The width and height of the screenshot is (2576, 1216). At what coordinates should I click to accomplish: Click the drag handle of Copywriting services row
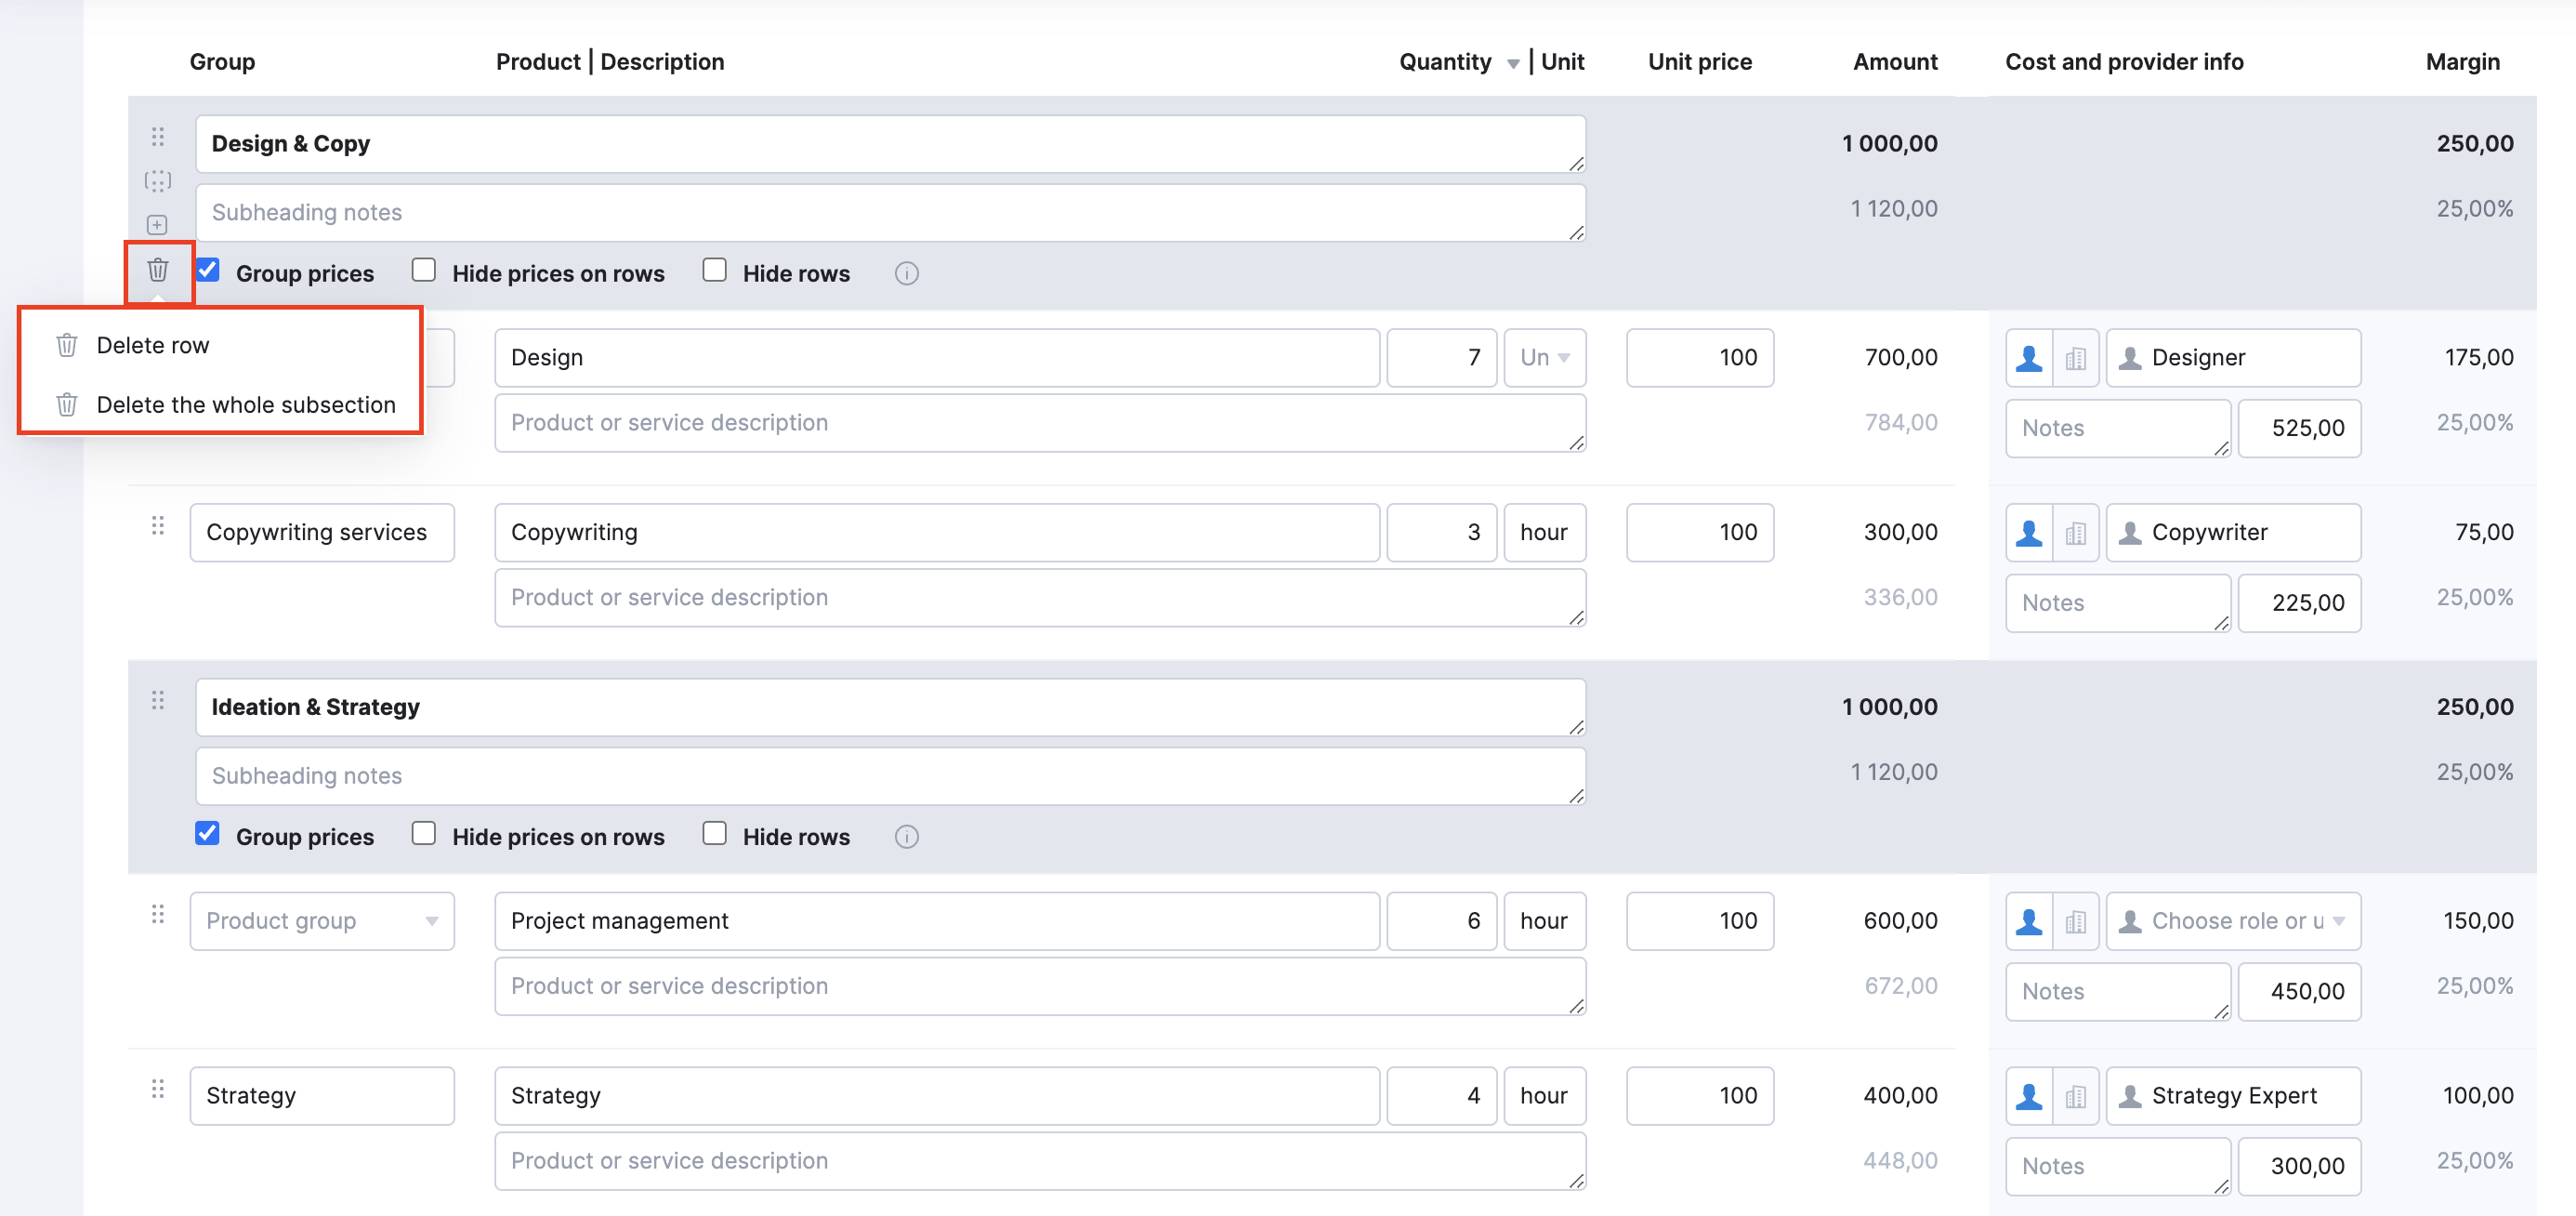point(158,526)
